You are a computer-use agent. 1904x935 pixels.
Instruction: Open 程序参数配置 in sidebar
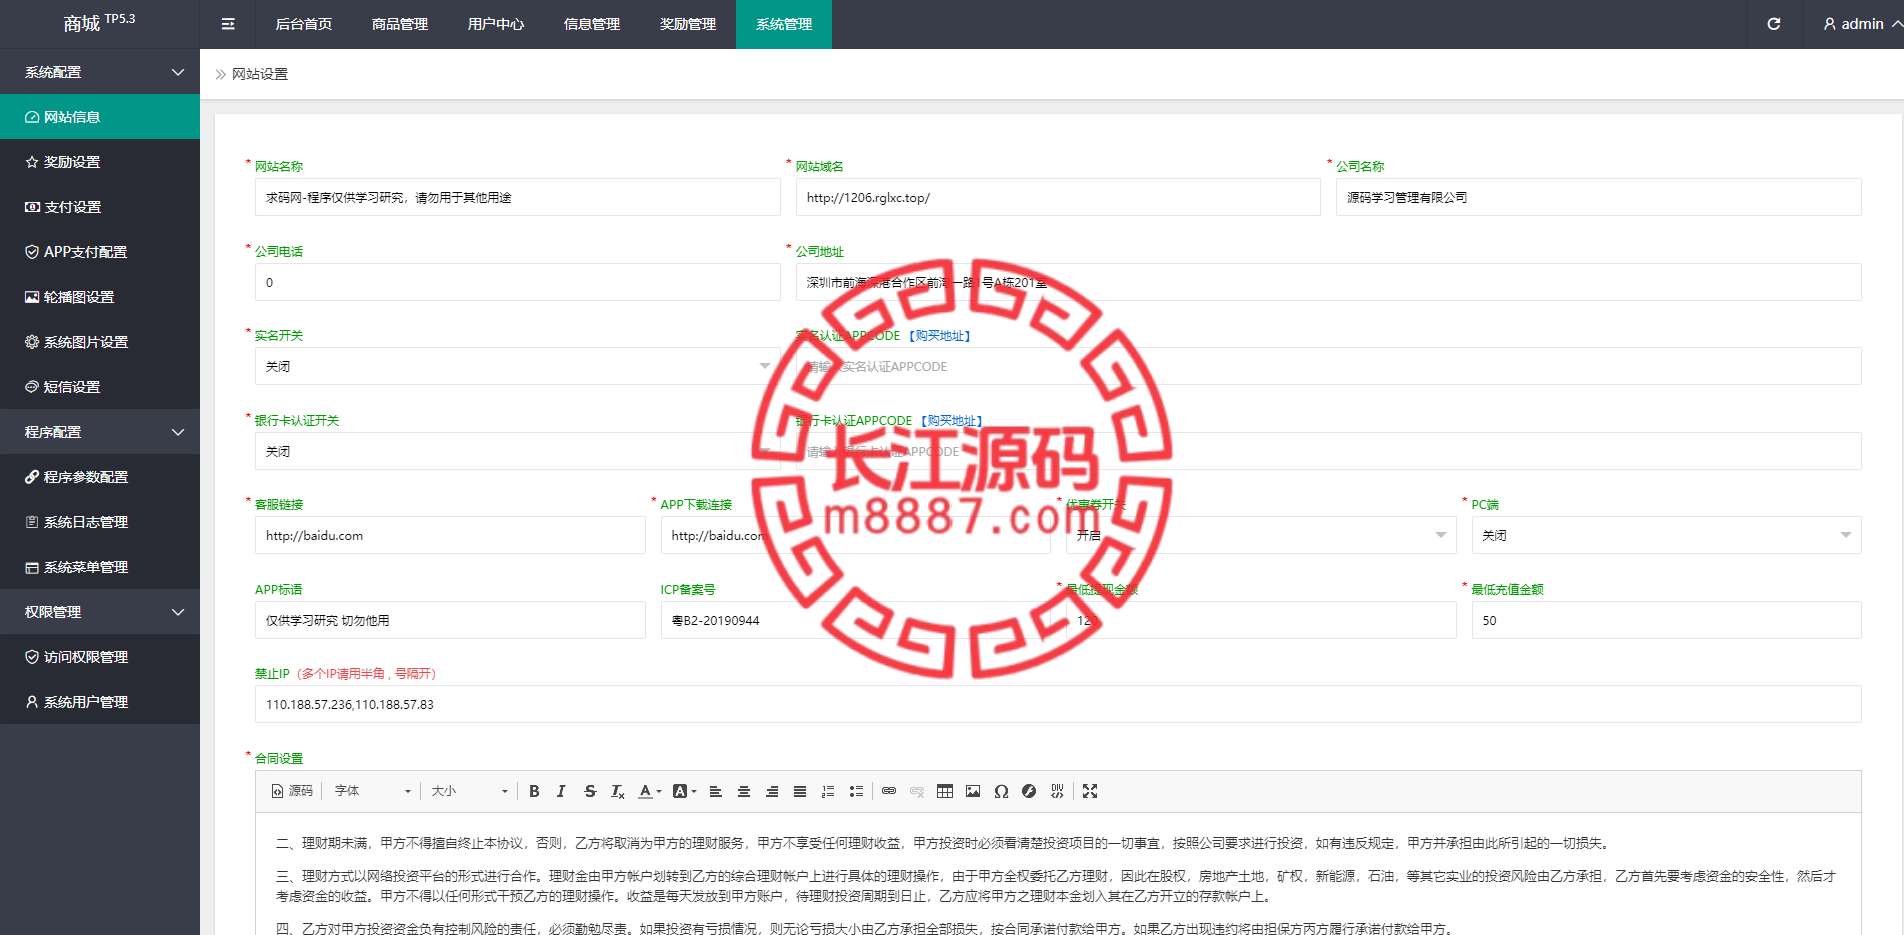[100, 477]
